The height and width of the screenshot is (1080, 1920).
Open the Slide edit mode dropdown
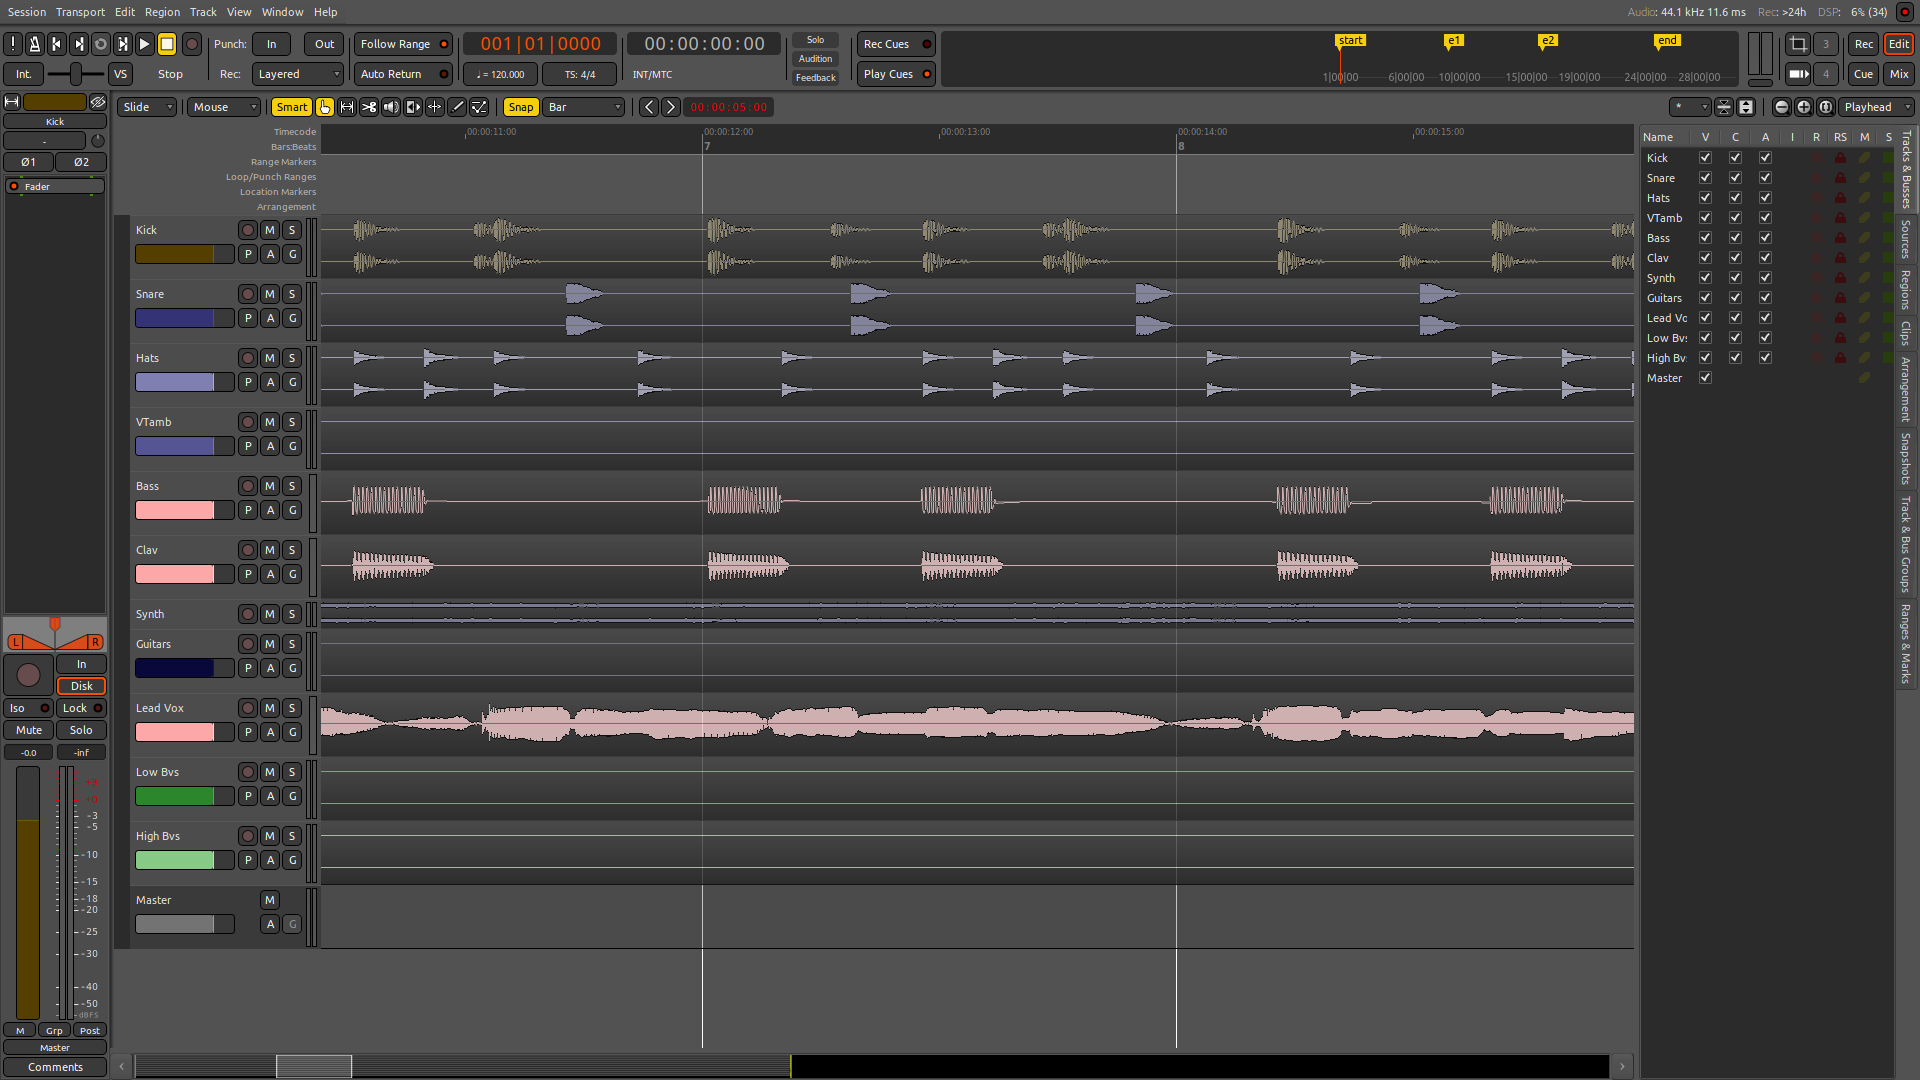tap(148, 107)
